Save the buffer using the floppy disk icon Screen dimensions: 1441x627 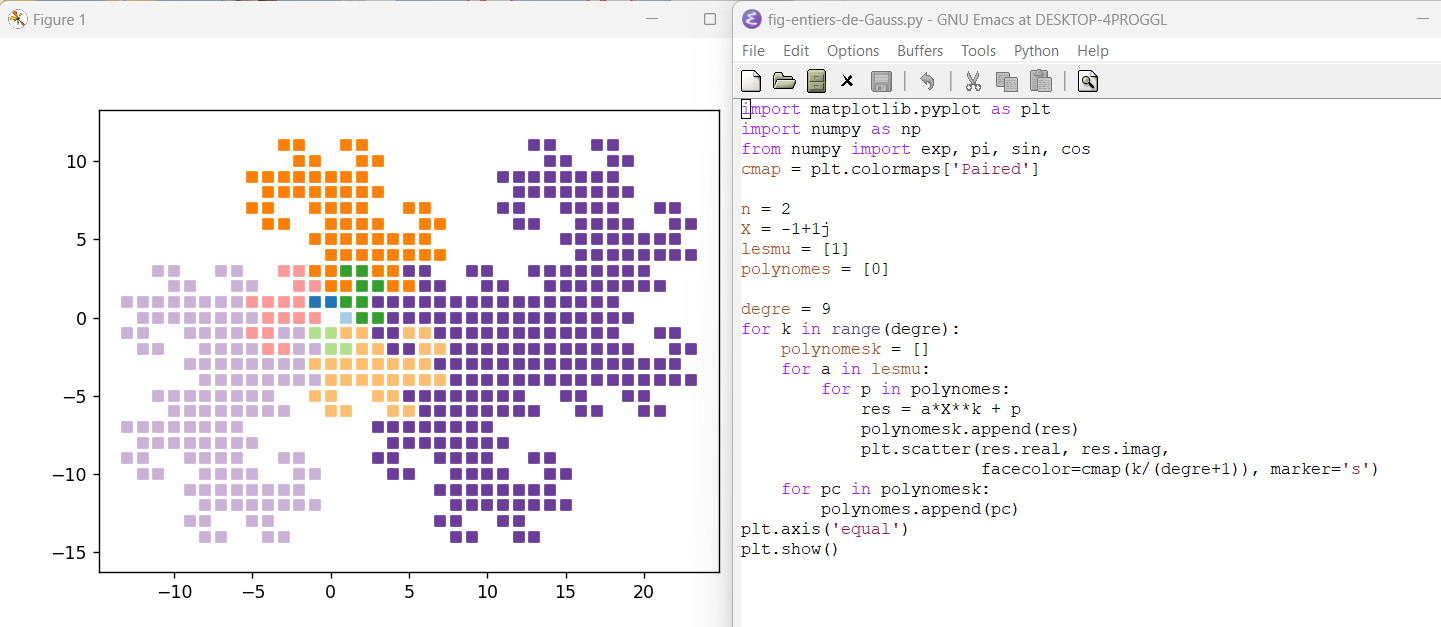(x=881, y=81)
